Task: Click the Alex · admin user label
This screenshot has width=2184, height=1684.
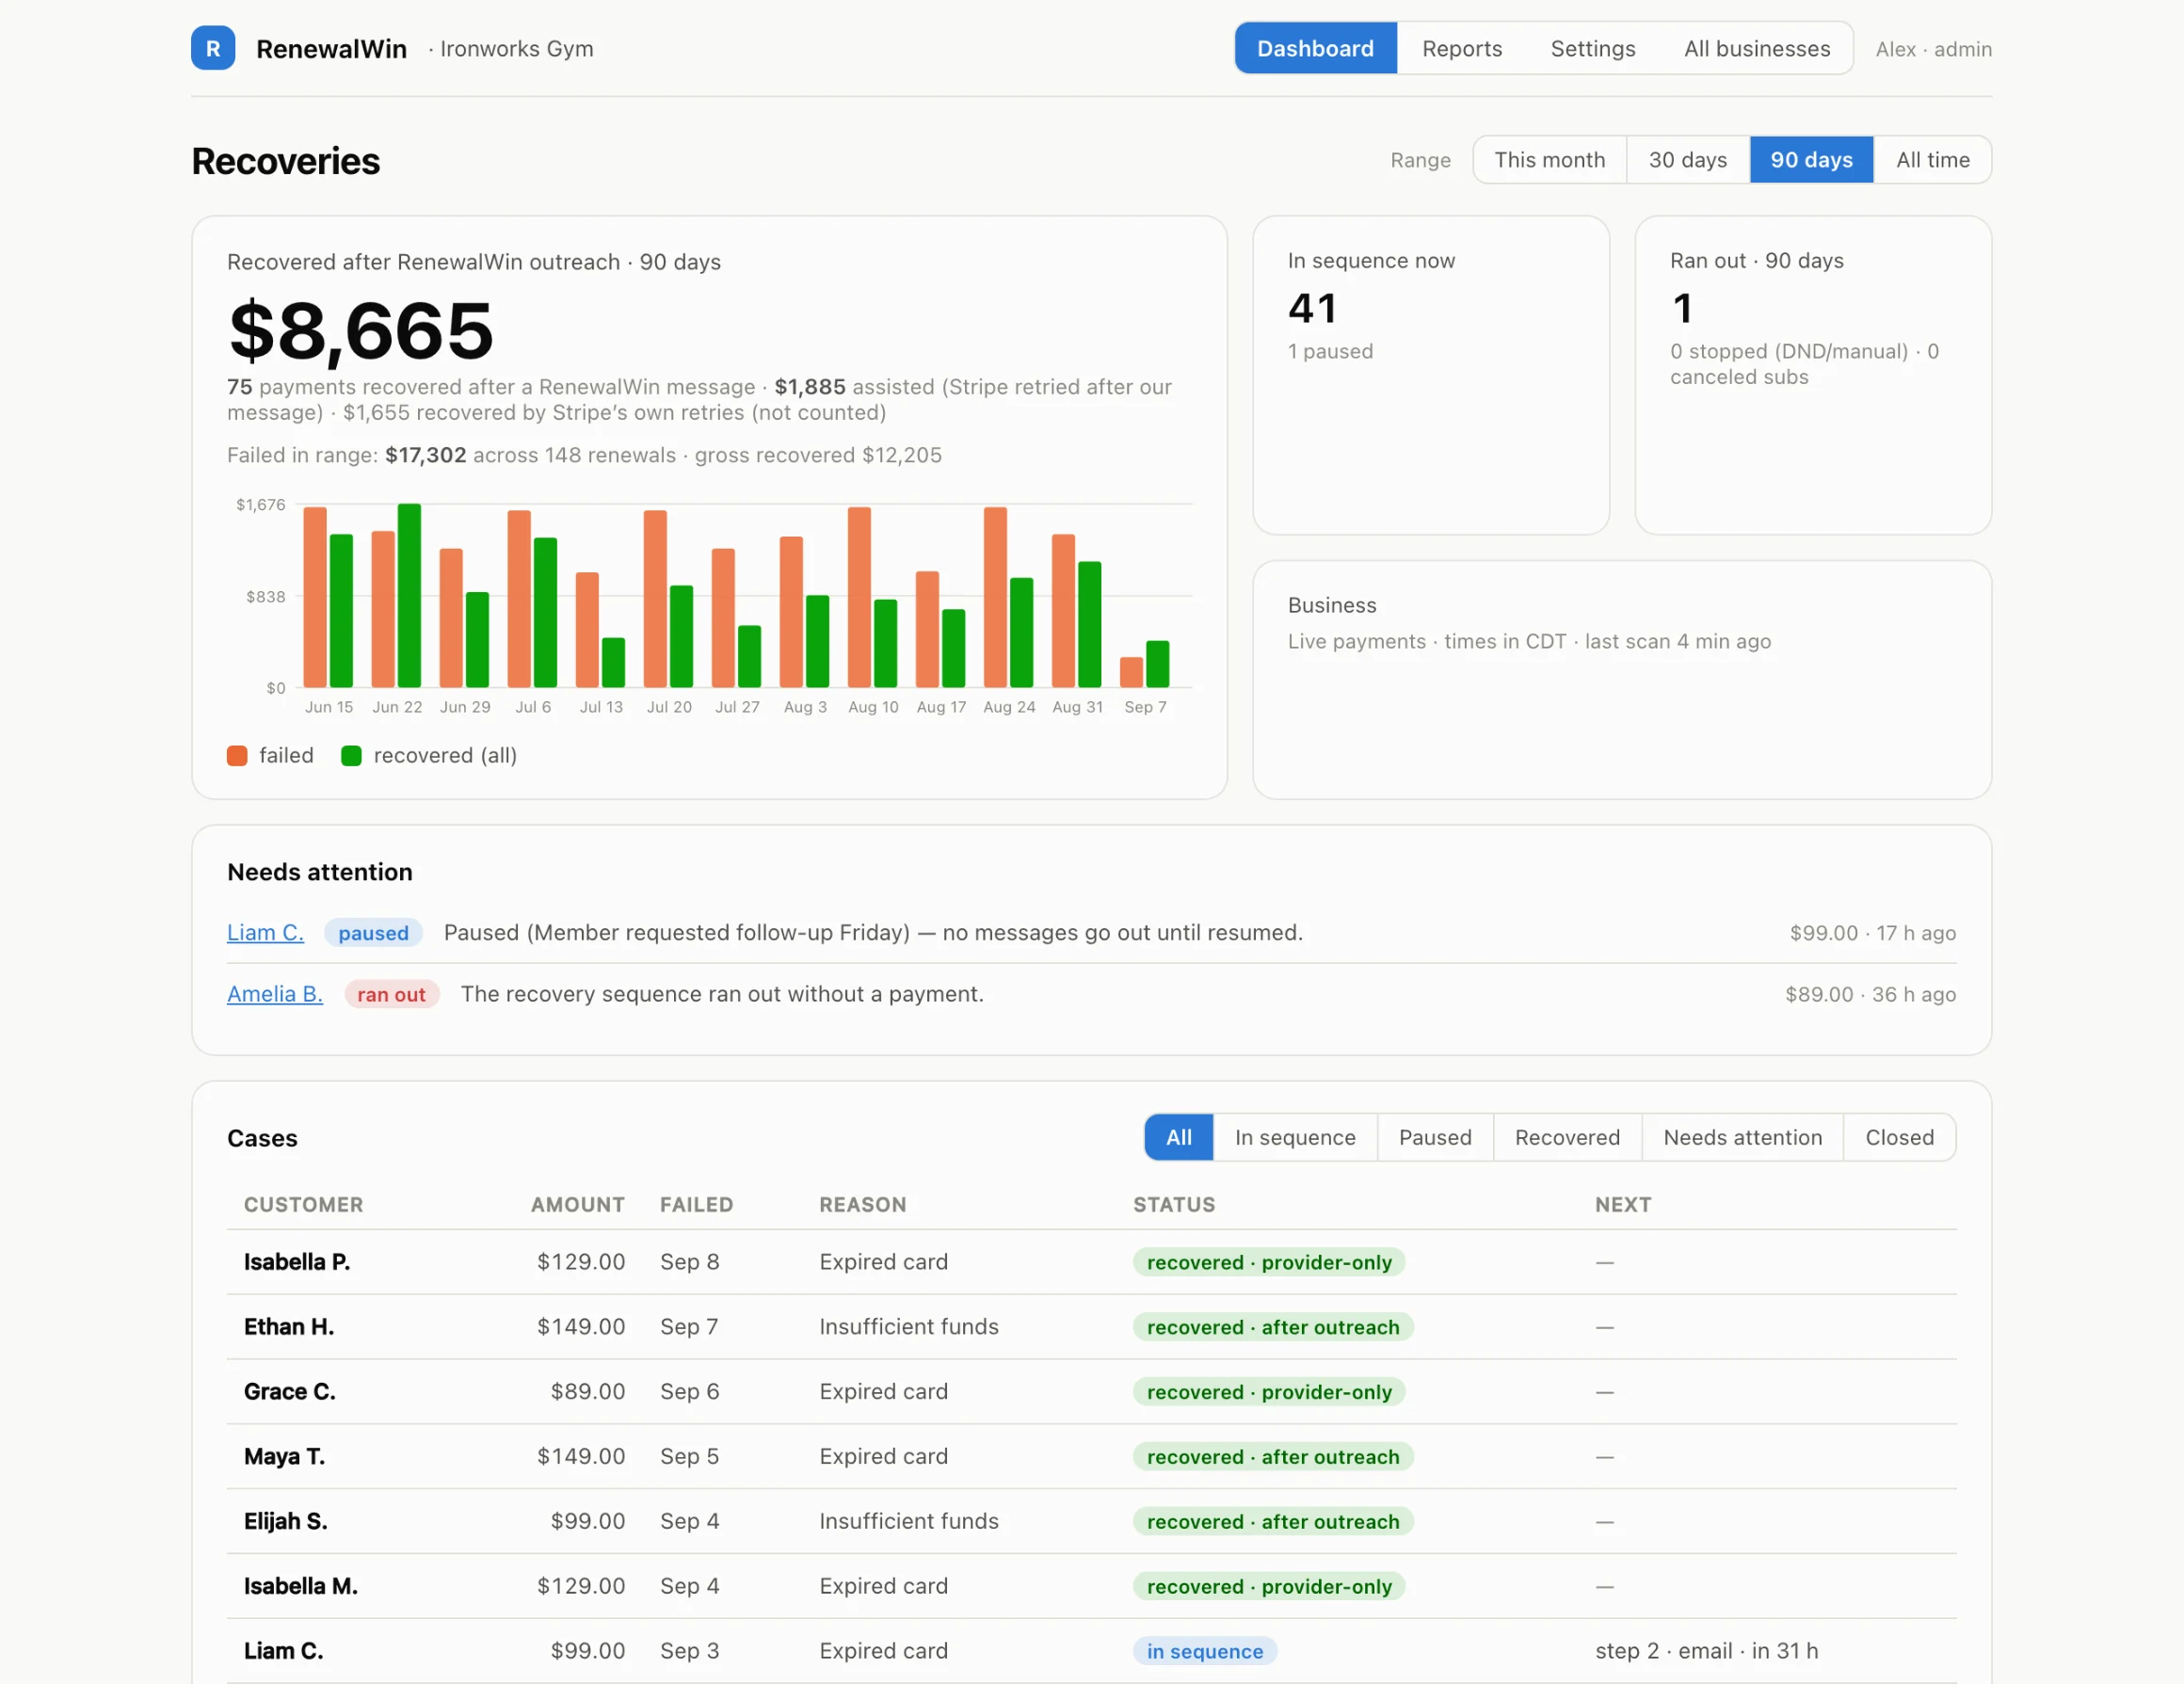Action: pyautogui.click(x=1933, y=49)
